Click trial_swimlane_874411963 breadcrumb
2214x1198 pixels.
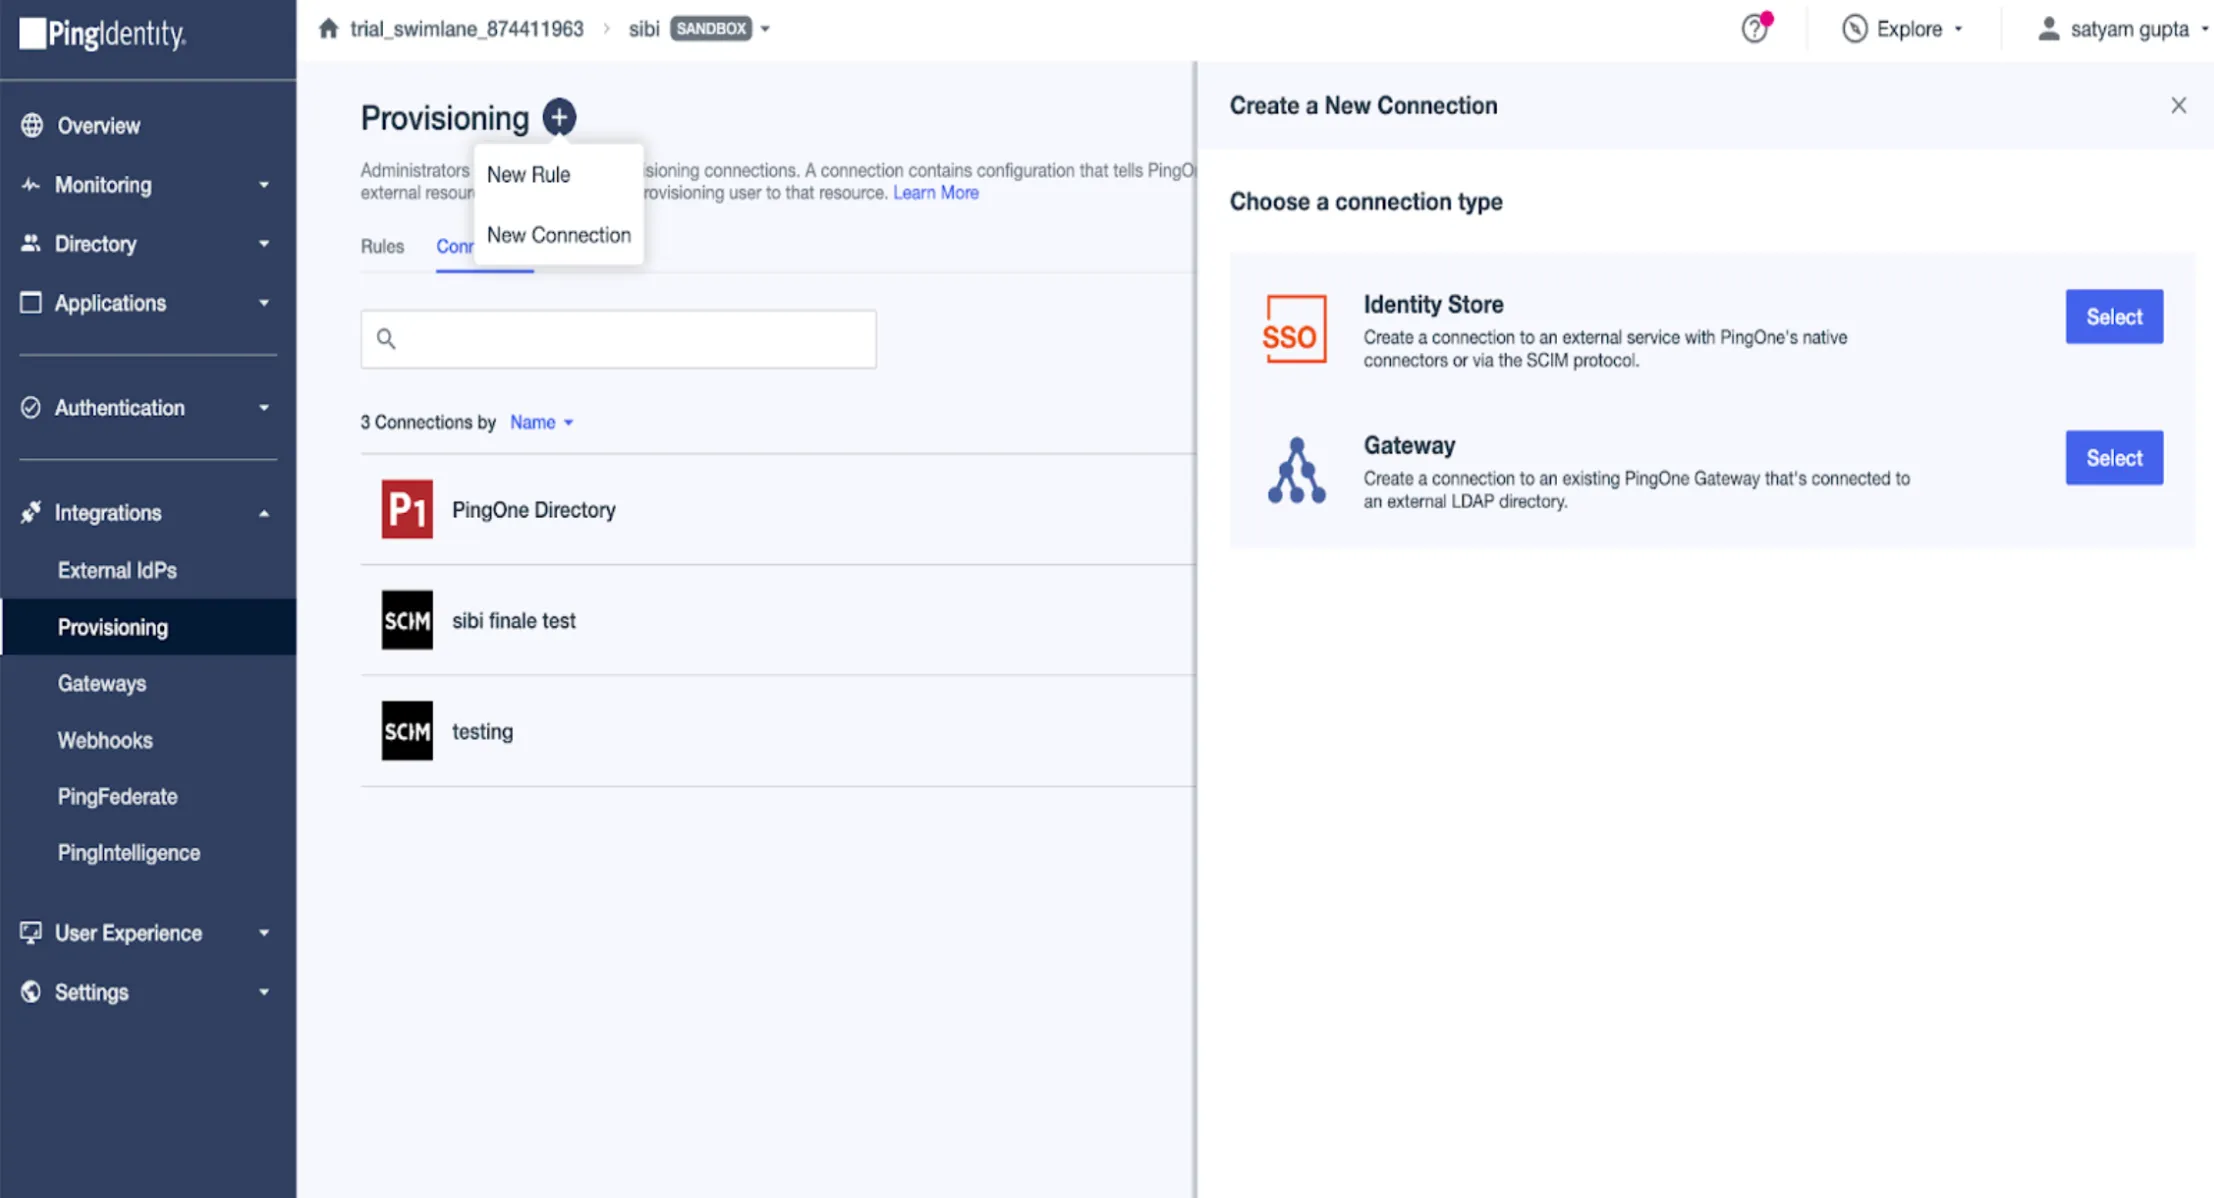466,29
